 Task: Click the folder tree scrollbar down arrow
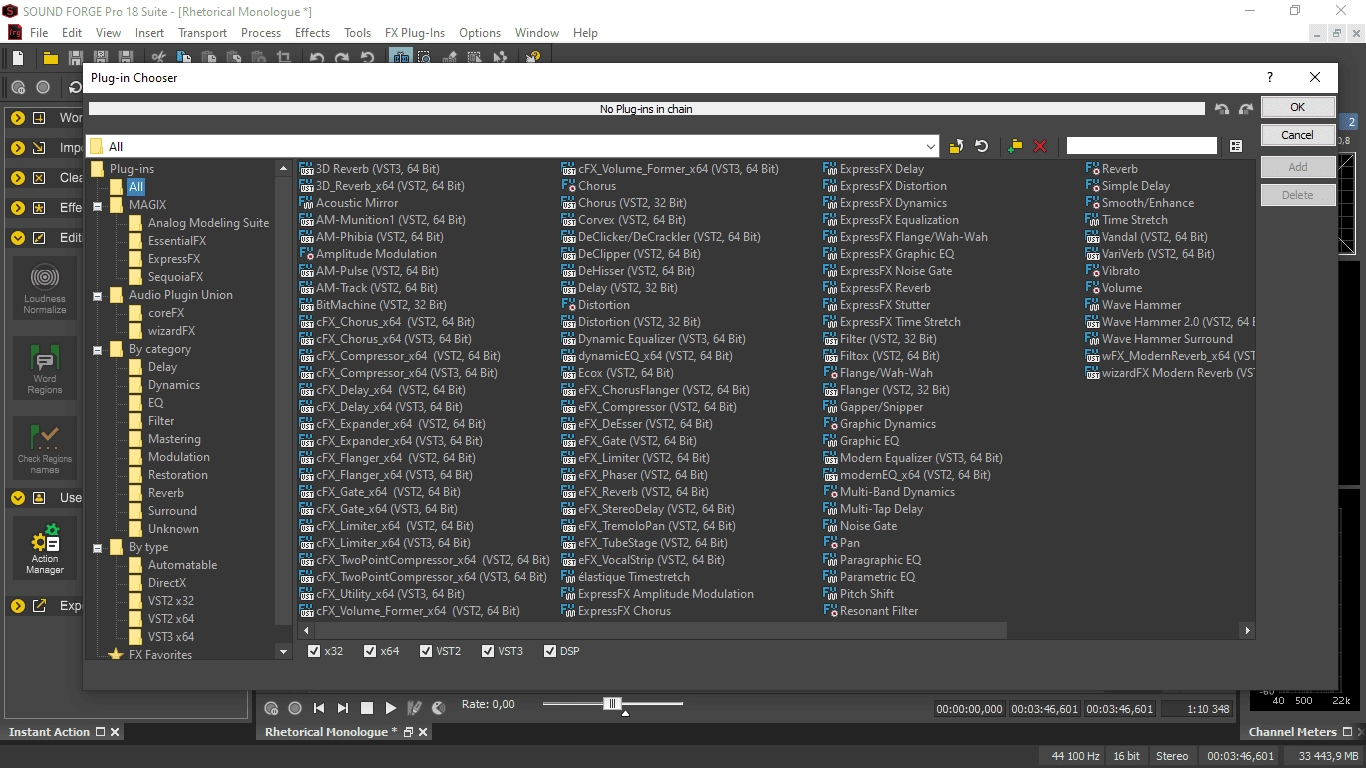click(283, 651)
